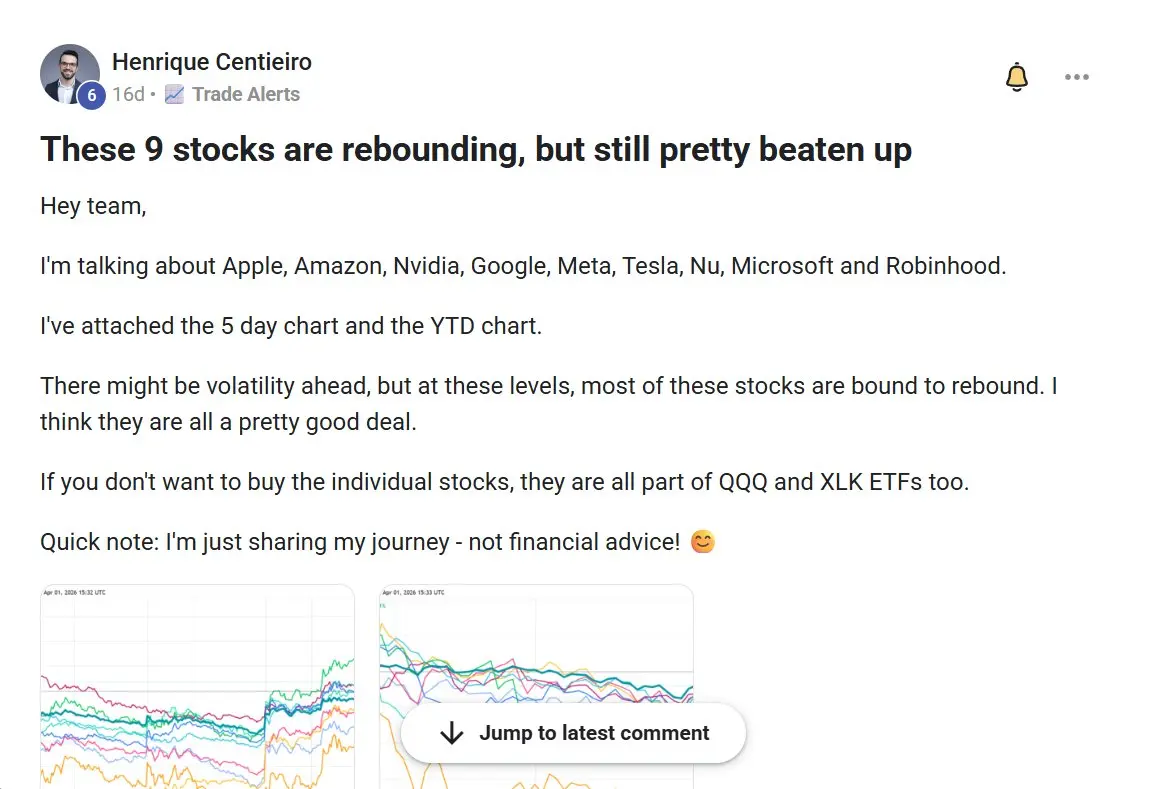Open the three-dot post options menu
The width and height of the screenshot is (1154, 789).
pyautogui.click(x=1076, y=77)
